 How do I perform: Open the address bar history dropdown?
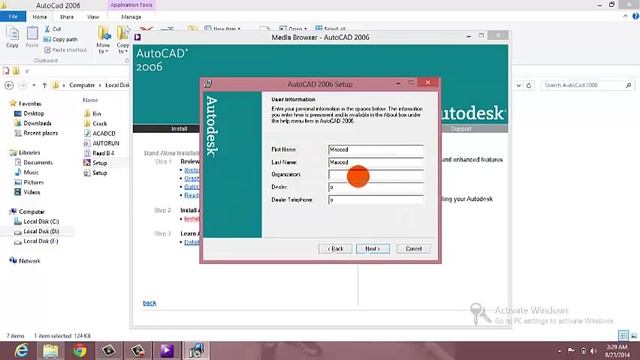518,85
